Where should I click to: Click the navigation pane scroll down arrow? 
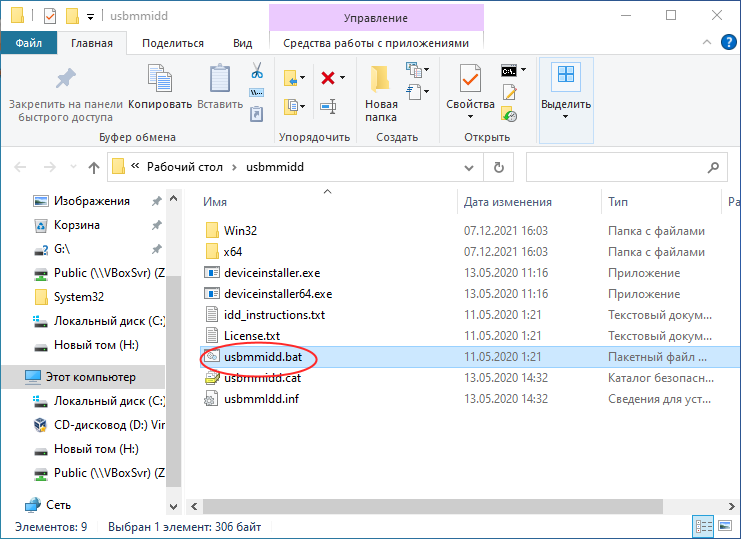click(x=173, y=507)
